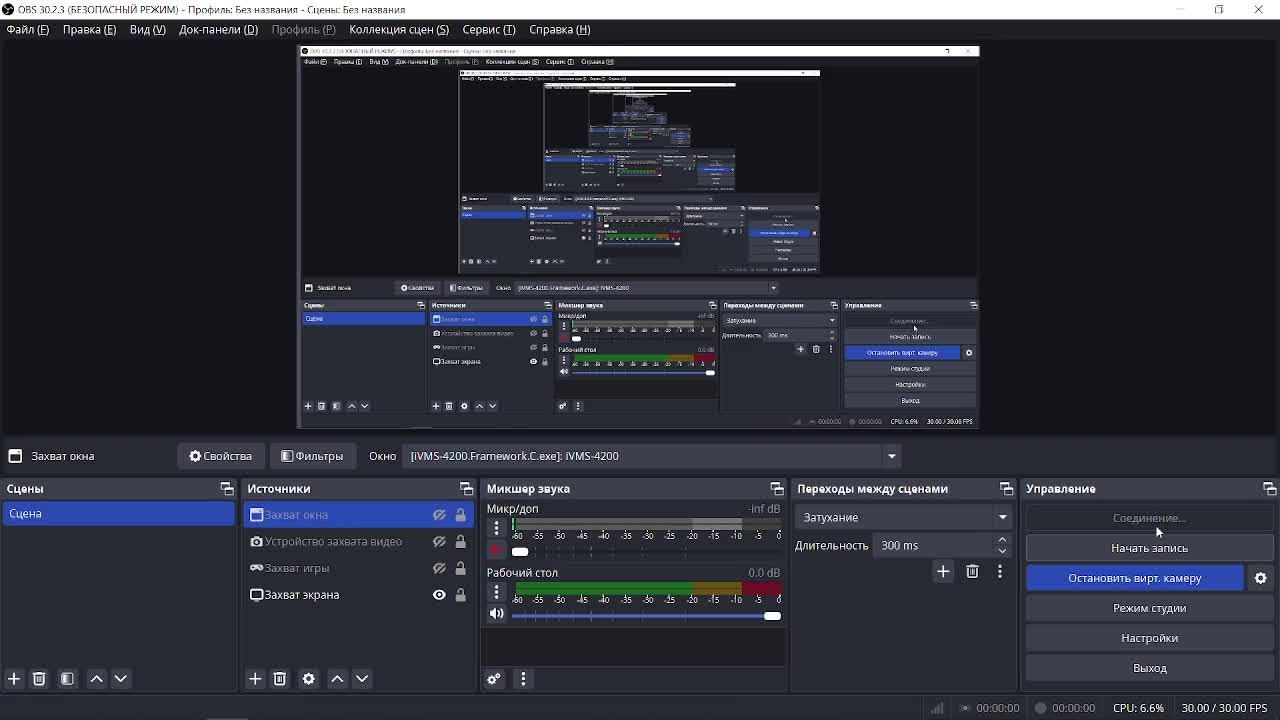
Task: Click the Фильтры button
Action: coord(312,456)
